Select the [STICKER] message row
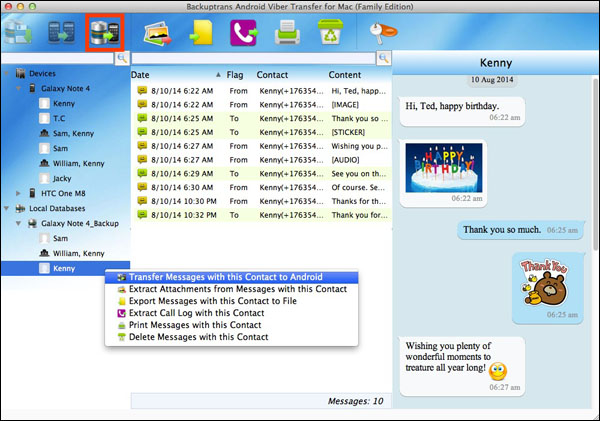 (263, 132)
